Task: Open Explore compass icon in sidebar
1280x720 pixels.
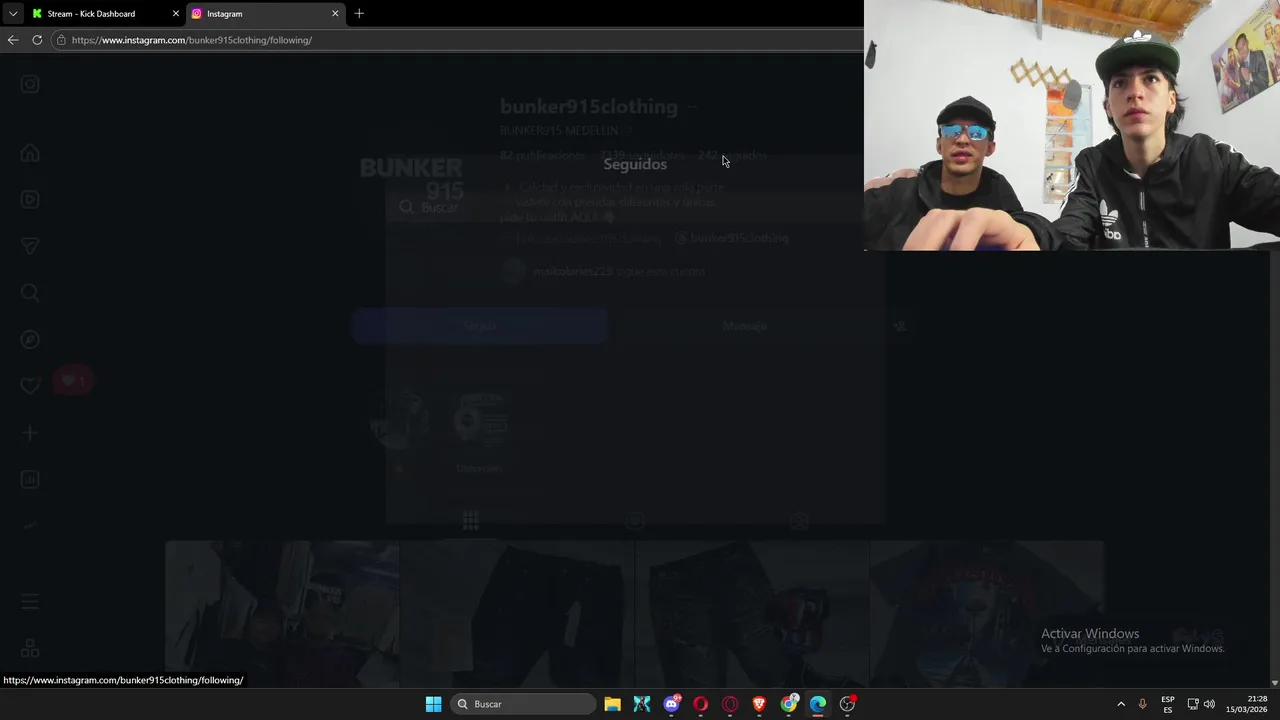Action: [x=30, y=340]
